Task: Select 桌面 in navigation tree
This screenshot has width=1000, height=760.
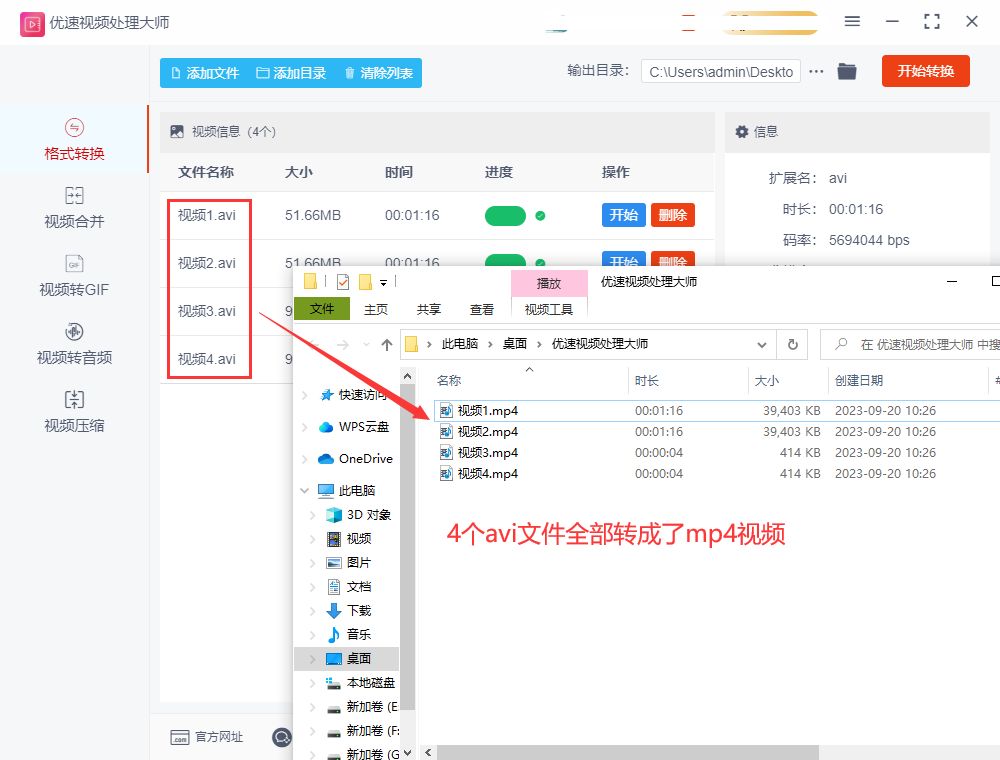Action: 358,659
